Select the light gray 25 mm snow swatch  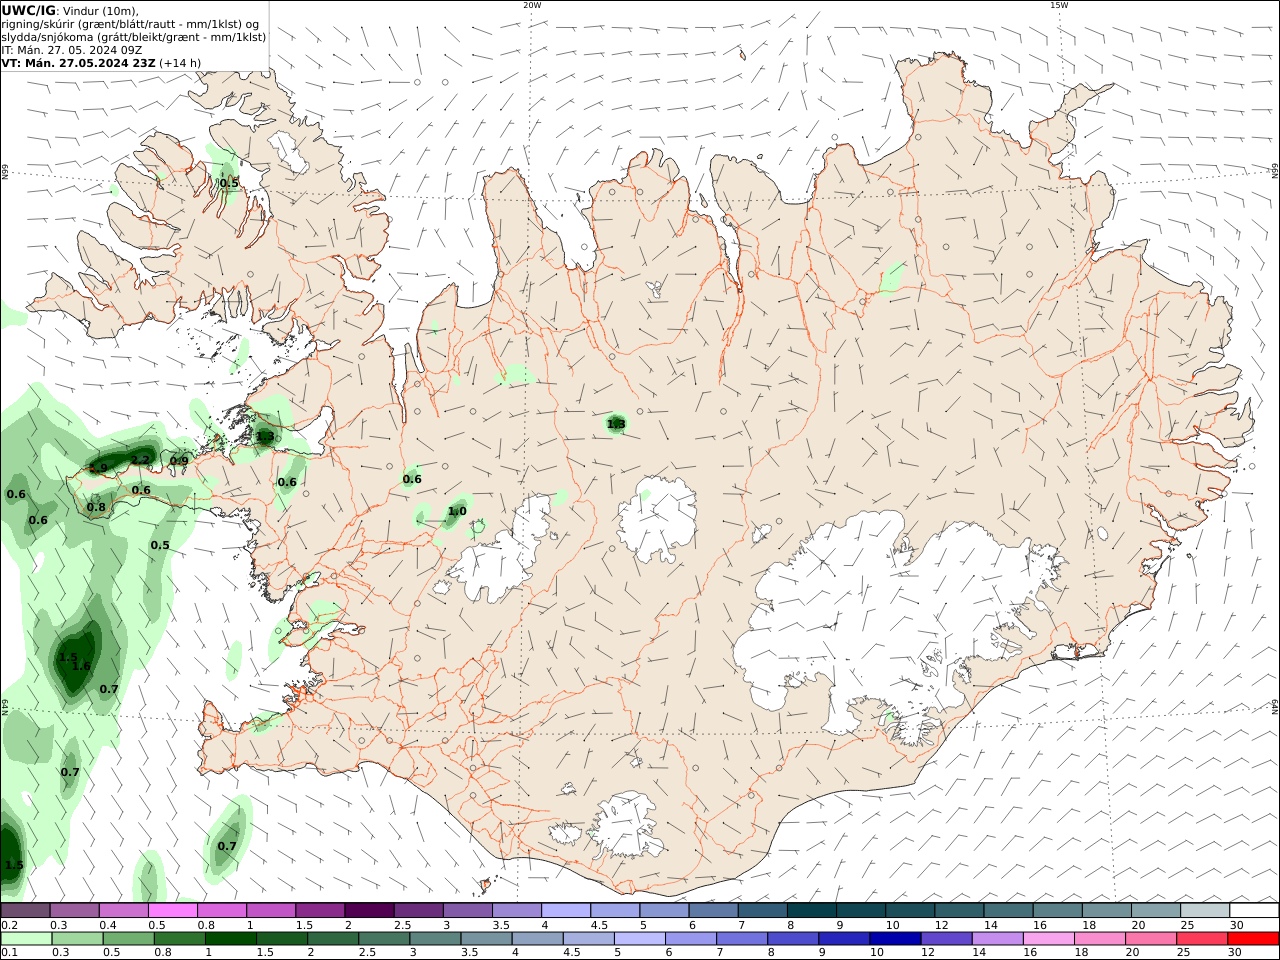tap(1205, 911)
